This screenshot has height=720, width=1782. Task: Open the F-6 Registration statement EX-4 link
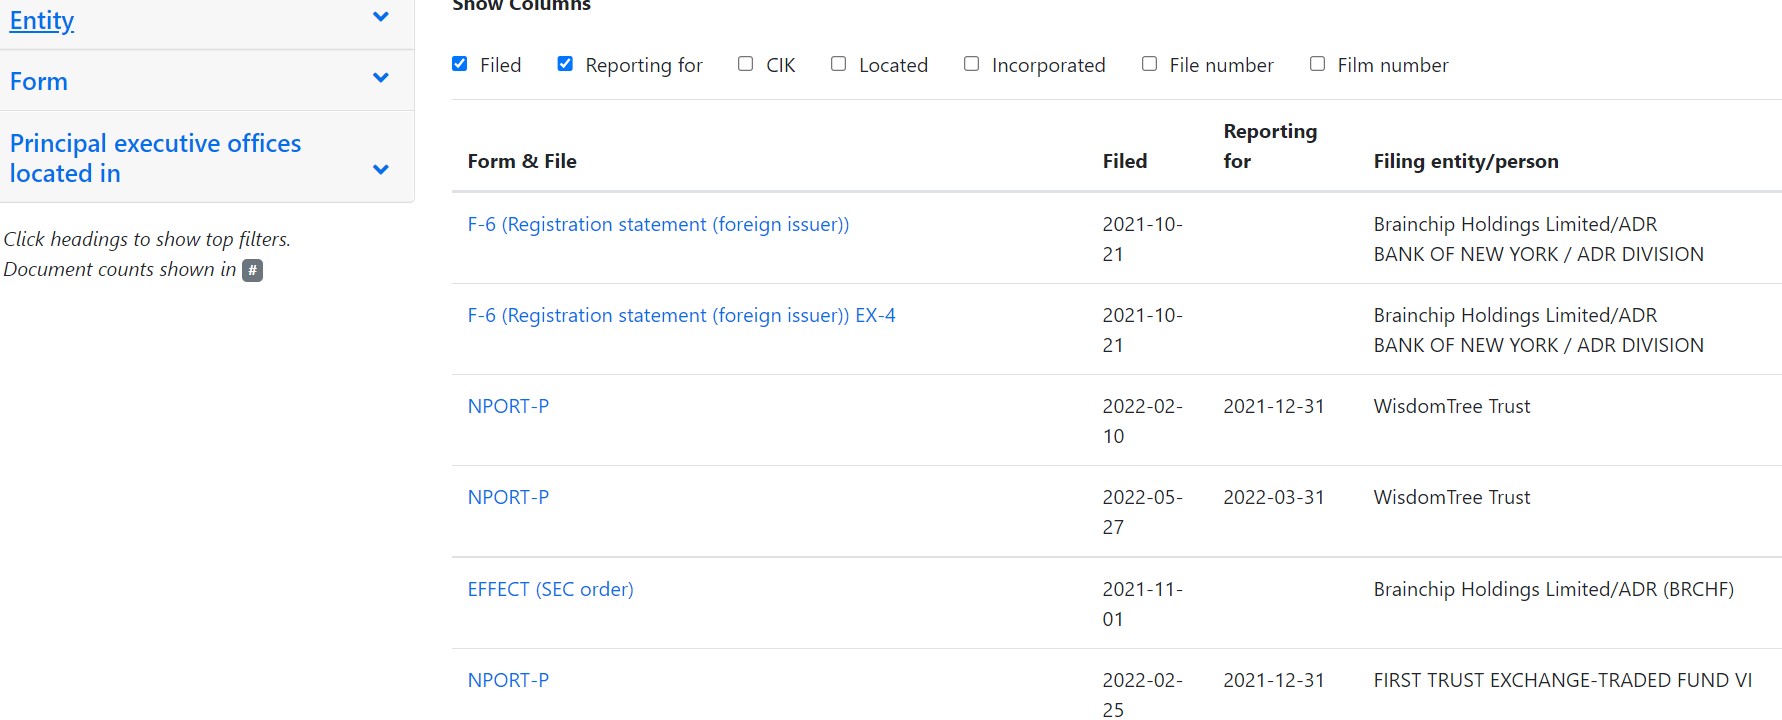[x=681, y=316]
